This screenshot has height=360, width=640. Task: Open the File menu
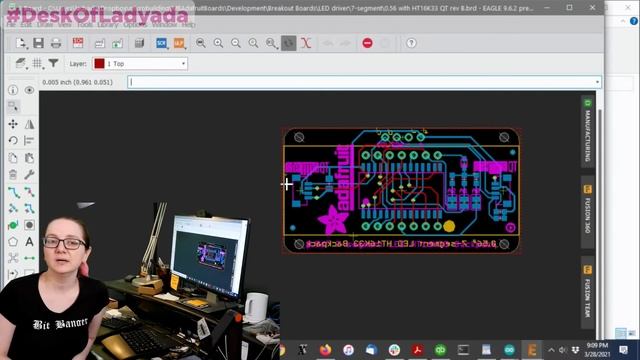tap(11, 24)
